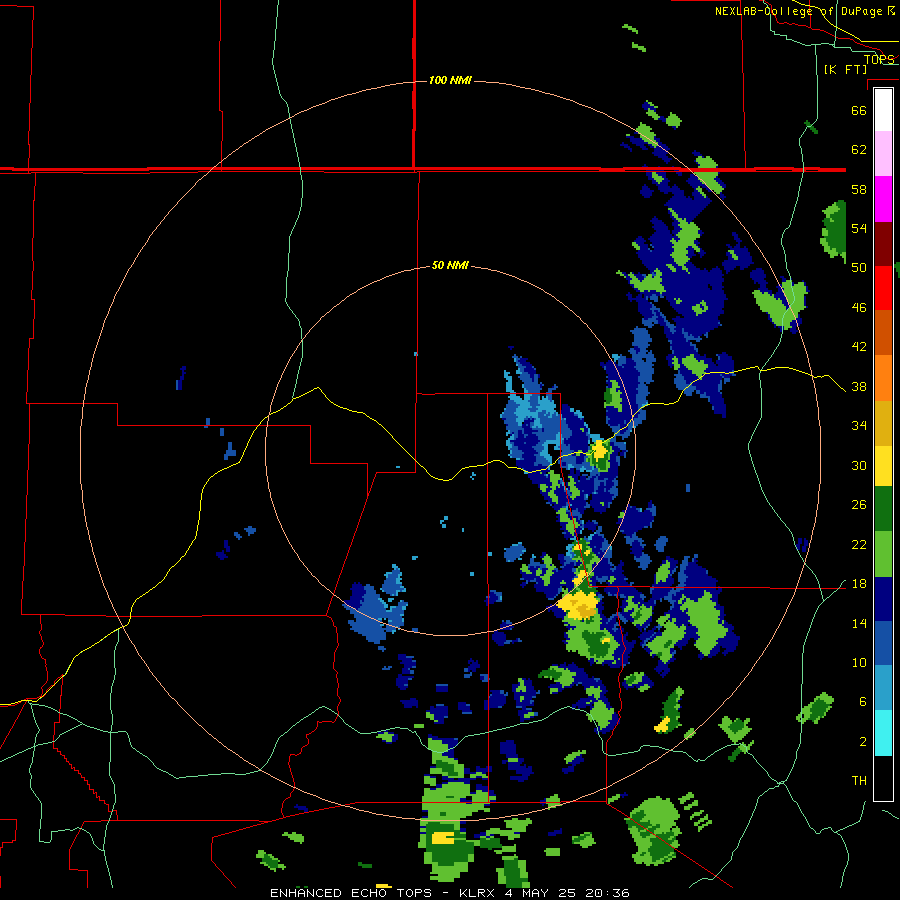Click the 50 value on the scale
The image size is (900, 900).
click(x=859, y=267)
